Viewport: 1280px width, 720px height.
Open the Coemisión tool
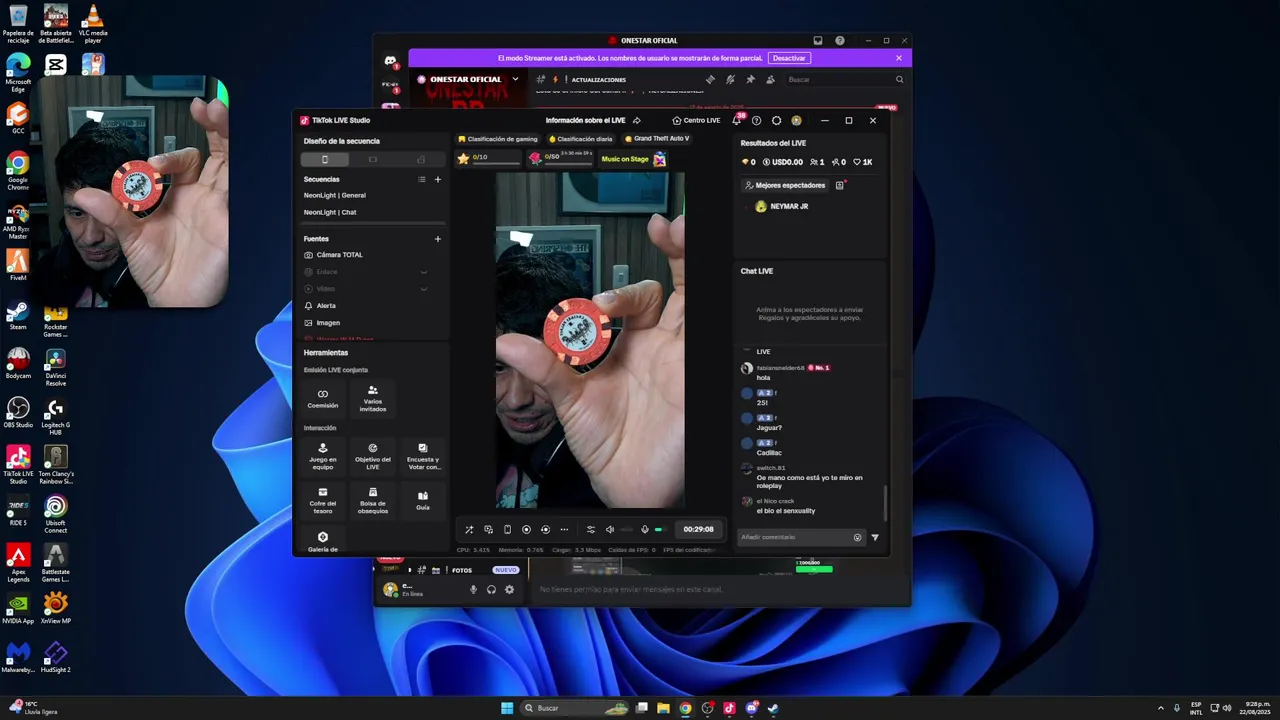pyautogui.click(x=322, y=398)
